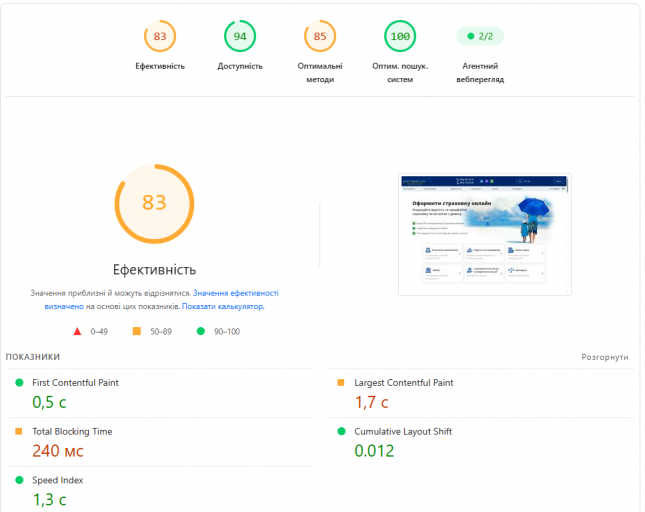
Task: Click the green dot beside Speed Index
Action: tap(19, 480)
